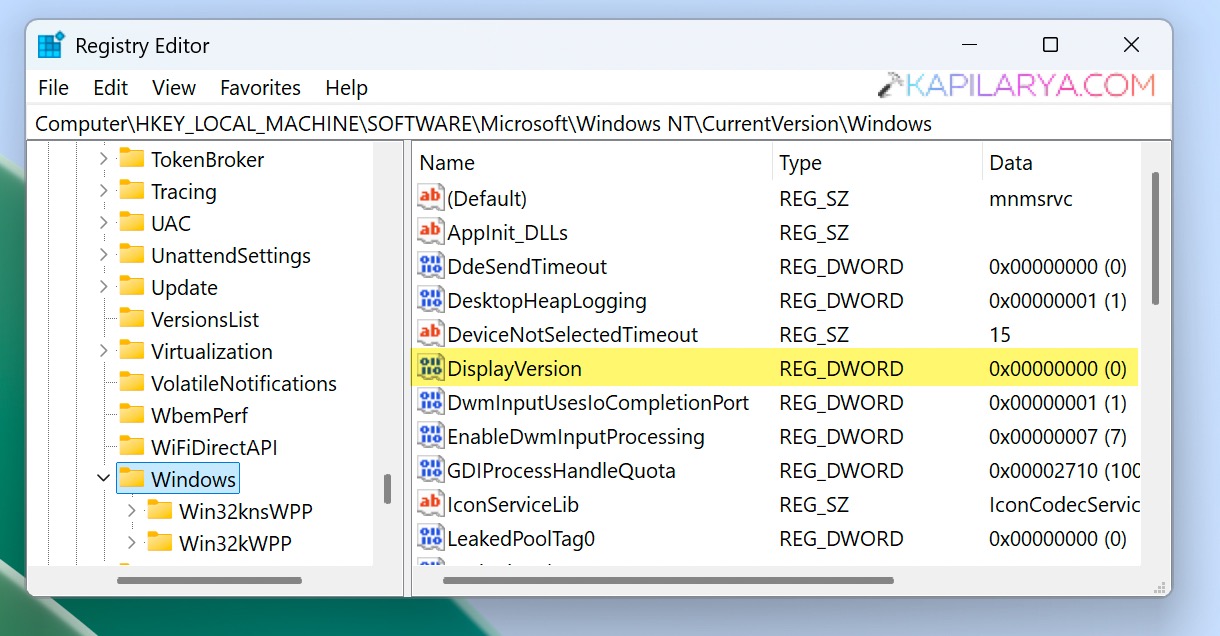Collapse the Windows registry key
Image resolution: width=1220 pixels, height=636 pixels.
[x=103, y=478]
